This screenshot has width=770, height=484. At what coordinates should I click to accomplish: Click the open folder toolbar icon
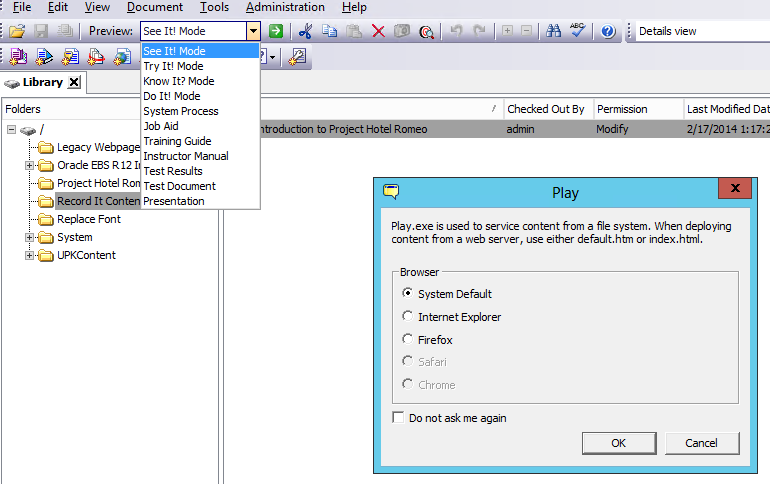17,32
